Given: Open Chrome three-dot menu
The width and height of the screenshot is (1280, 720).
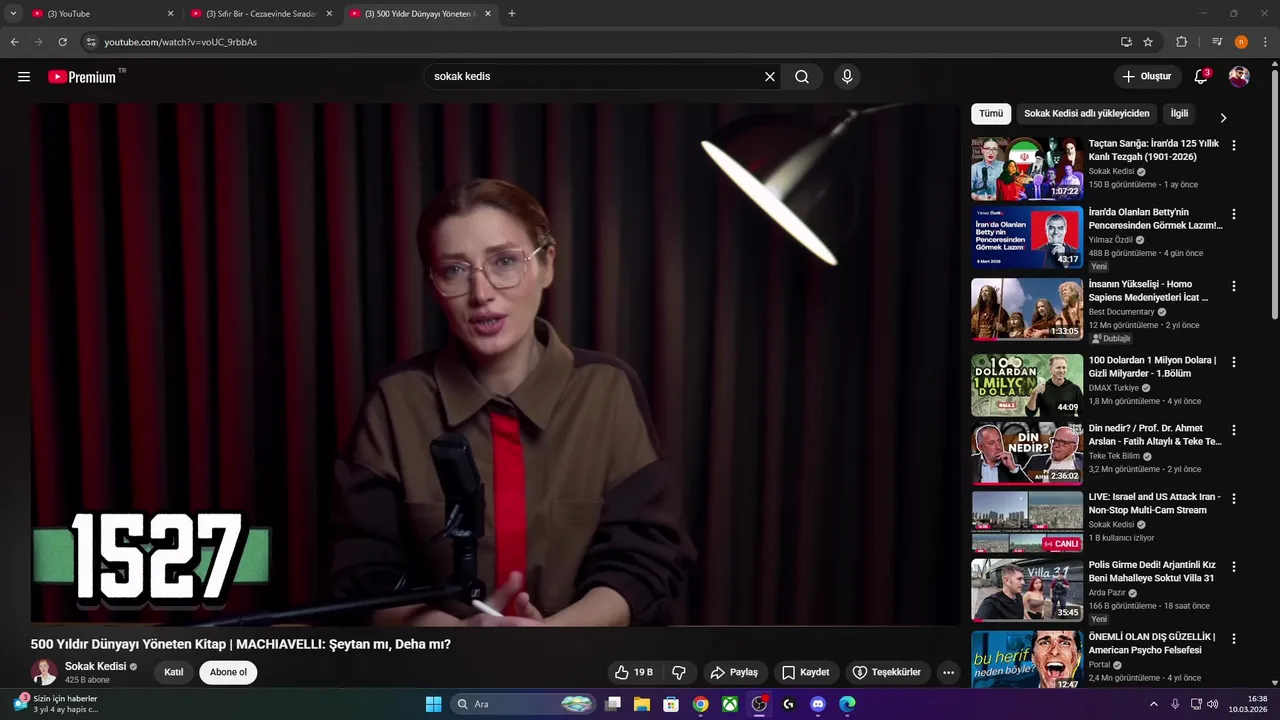Looking at the screenshot, I should point(1264,42).
